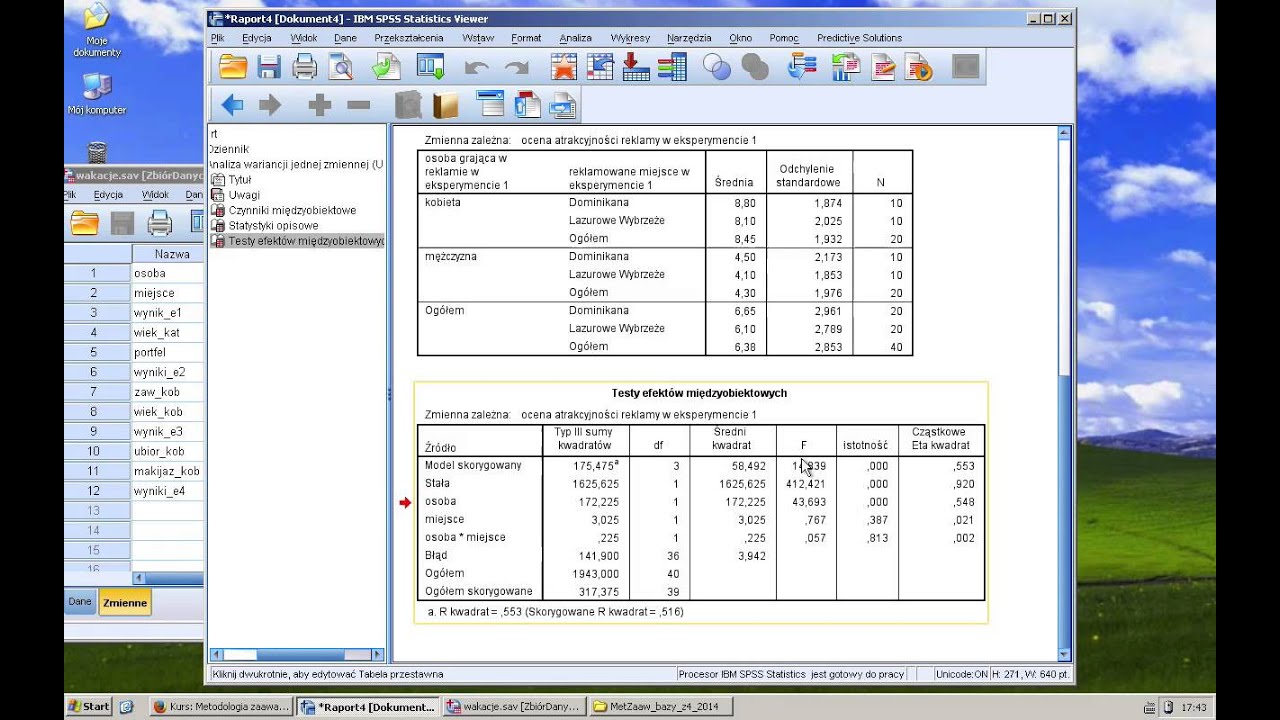Save the report using the floppy disk icon

pos(268,67)
